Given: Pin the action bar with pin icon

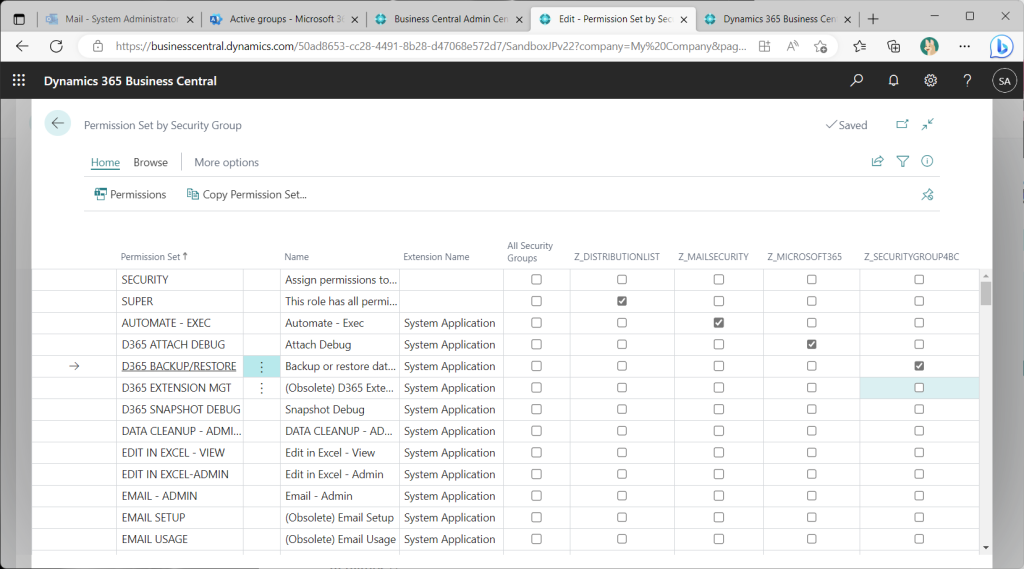Looking at the screenshot, I should coord(927,195).
